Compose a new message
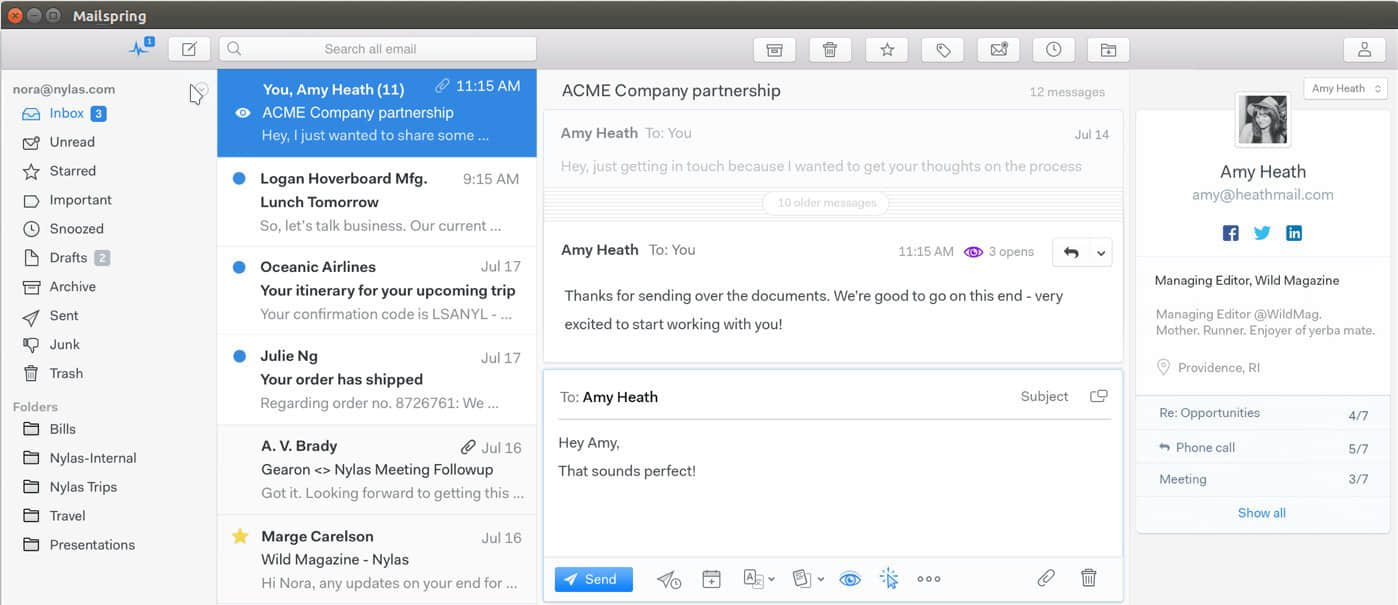This screenshot has height=605, width=1398. 189,48
